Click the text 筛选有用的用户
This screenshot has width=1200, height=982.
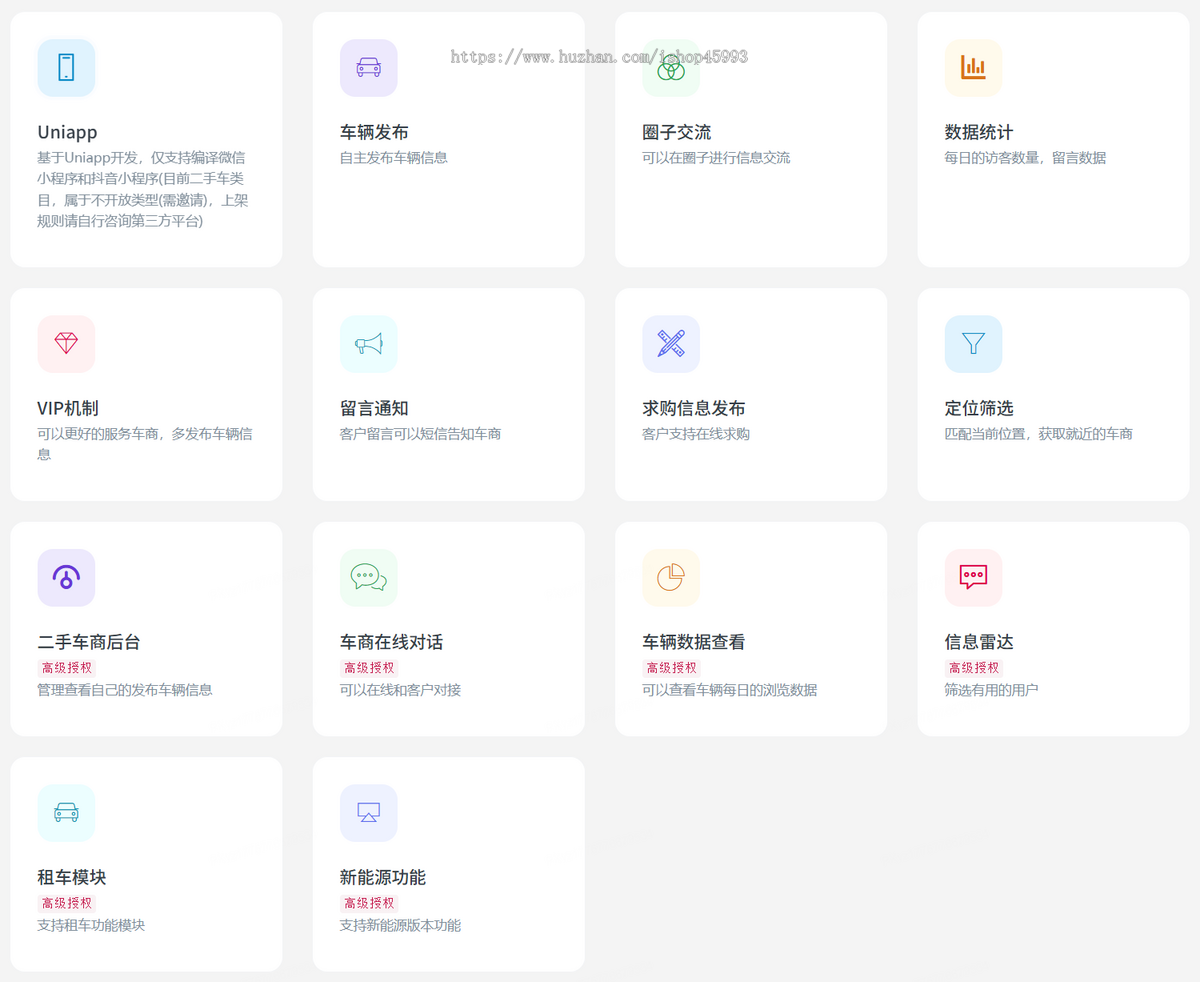(x=991, y=689)
